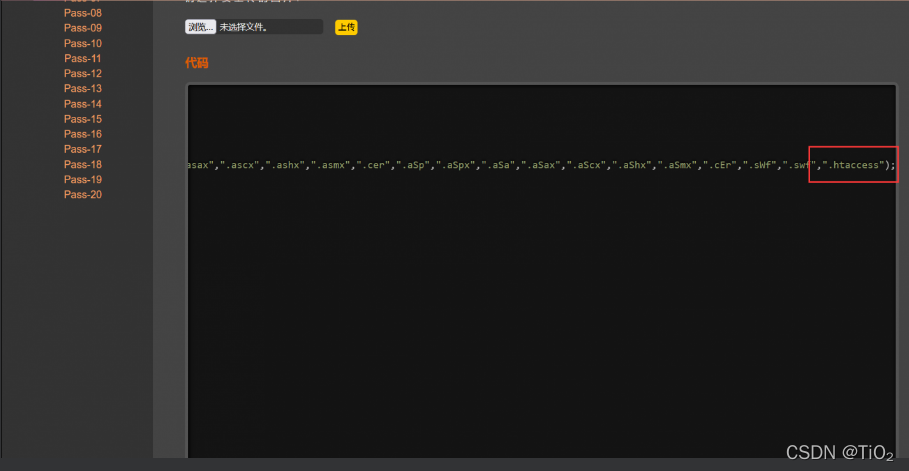Click the ".asmx" string in the code
909x471 pixels.
(330, 165)
